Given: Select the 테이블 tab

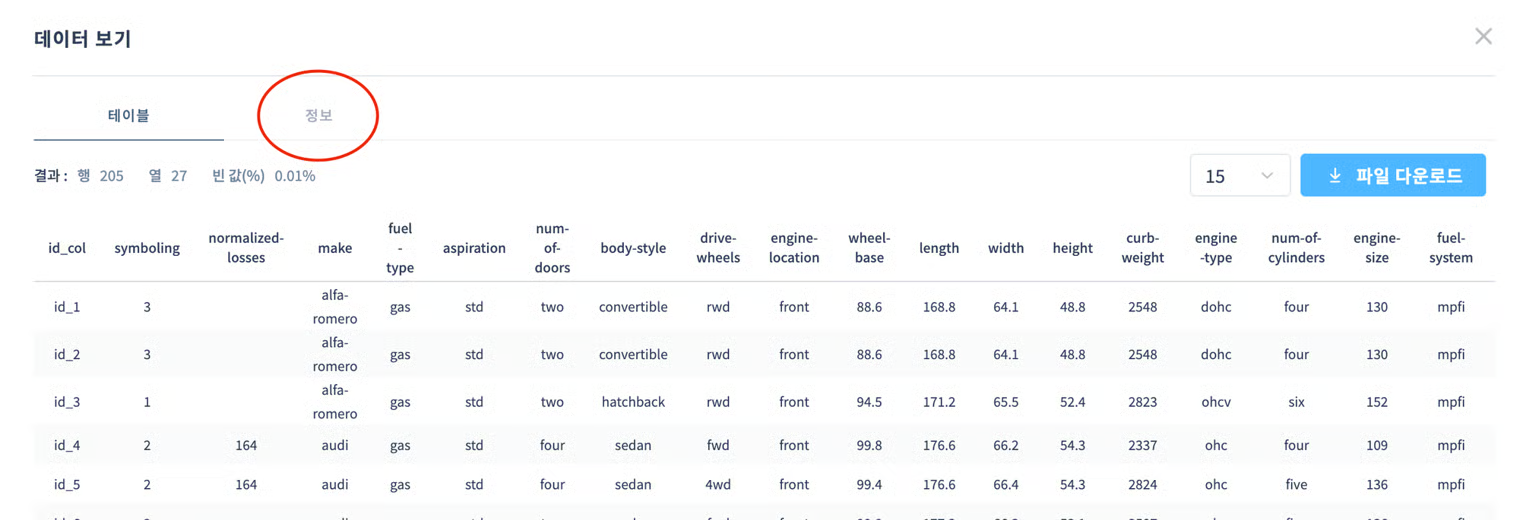Looking at the screenshot, I should pos(128,116).
